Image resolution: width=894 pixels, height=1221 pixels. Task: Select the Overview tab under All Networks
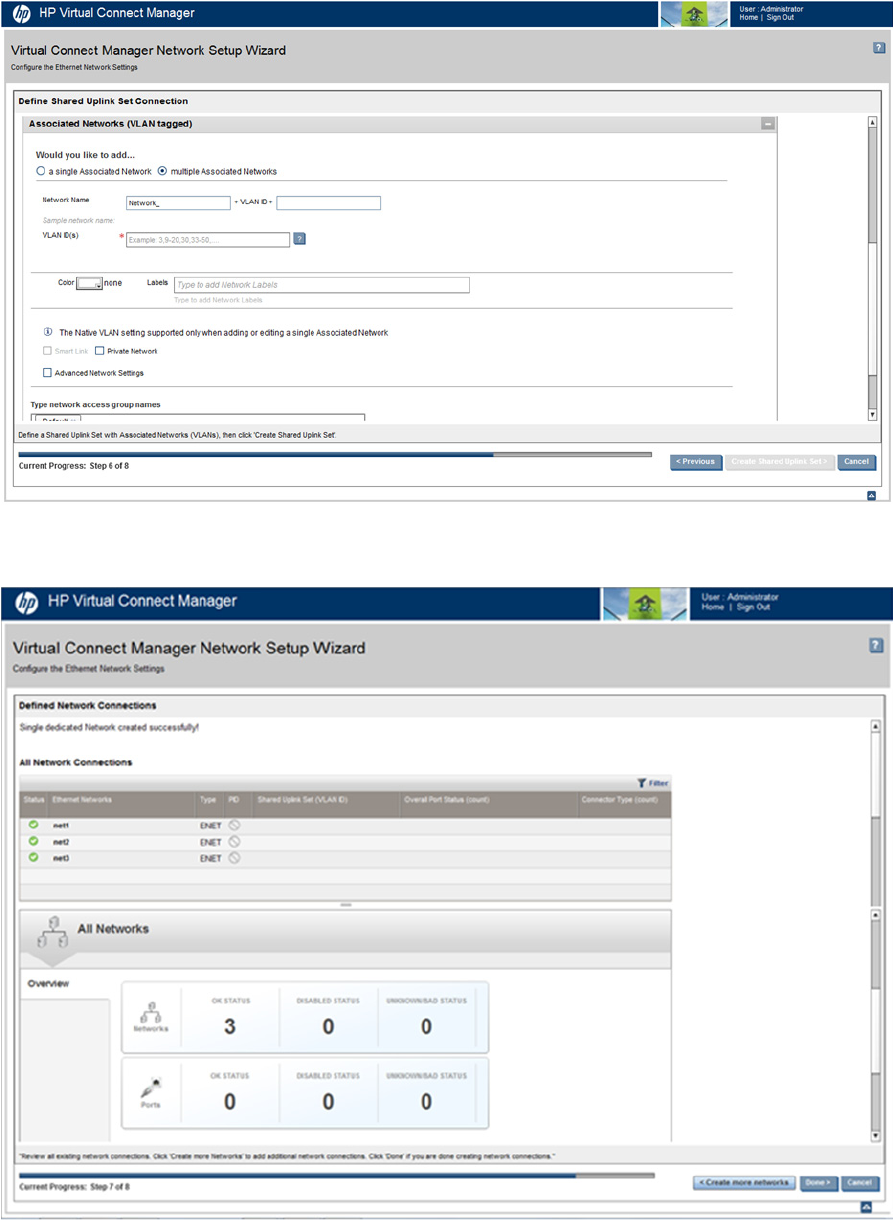click(48, 984)
